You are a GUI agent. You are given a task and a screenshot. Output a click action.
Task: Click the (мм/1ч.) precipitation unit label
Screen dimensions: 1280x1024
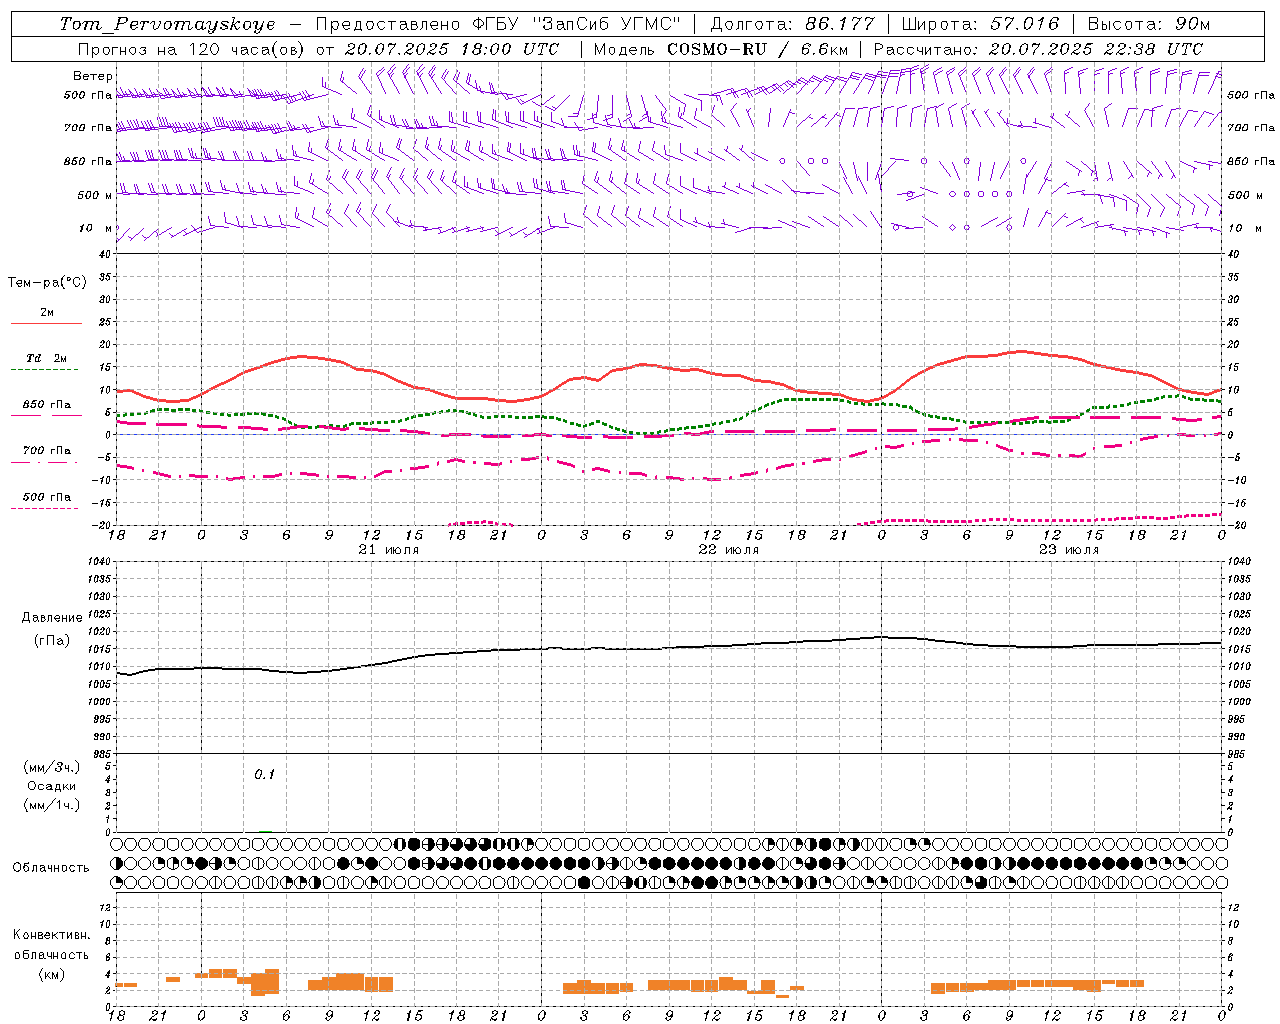tap(52, 805)
